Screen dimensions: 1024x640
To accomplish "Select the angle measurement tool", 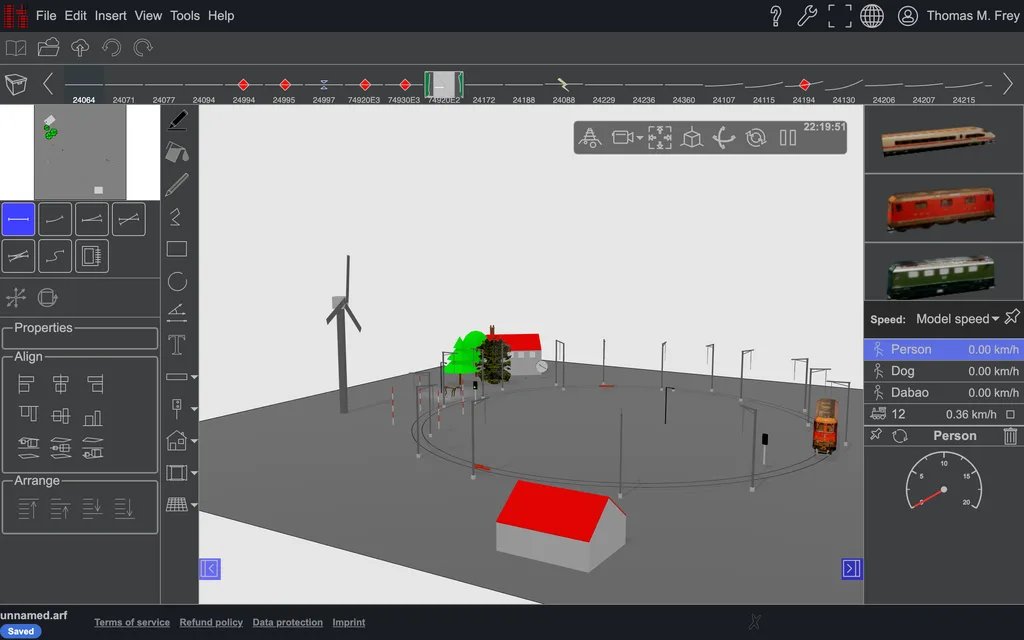I will 177,313.
